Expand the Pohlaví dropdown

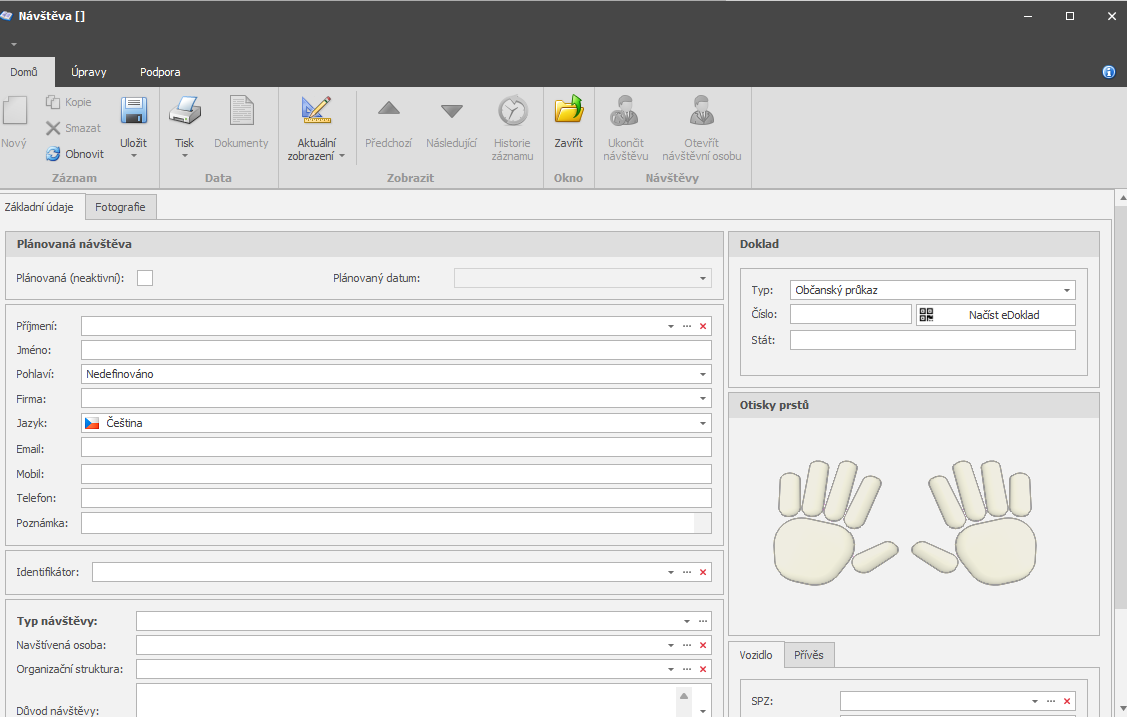point(703,375)
